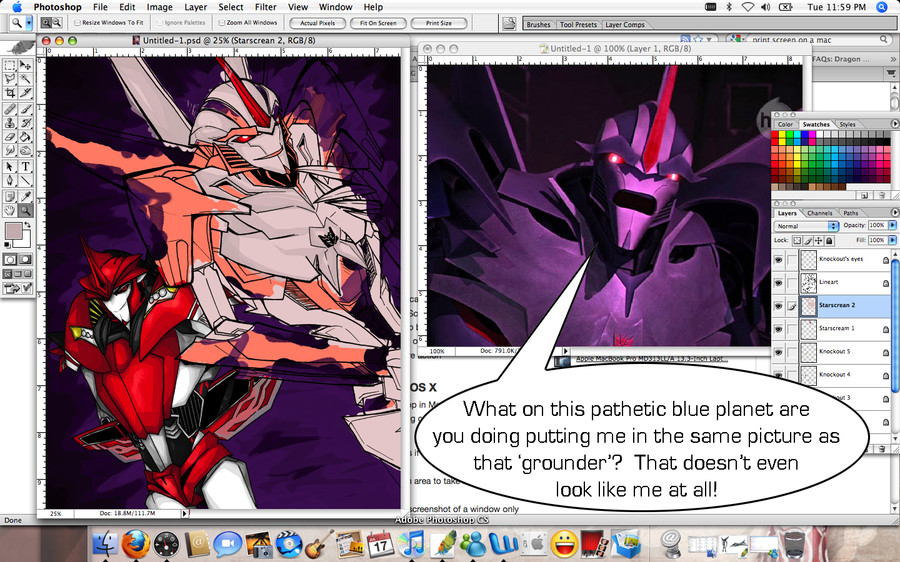Open the Tool Presets palette well tab
Viewport: 900px width, 562px height.
click(578, 25)
